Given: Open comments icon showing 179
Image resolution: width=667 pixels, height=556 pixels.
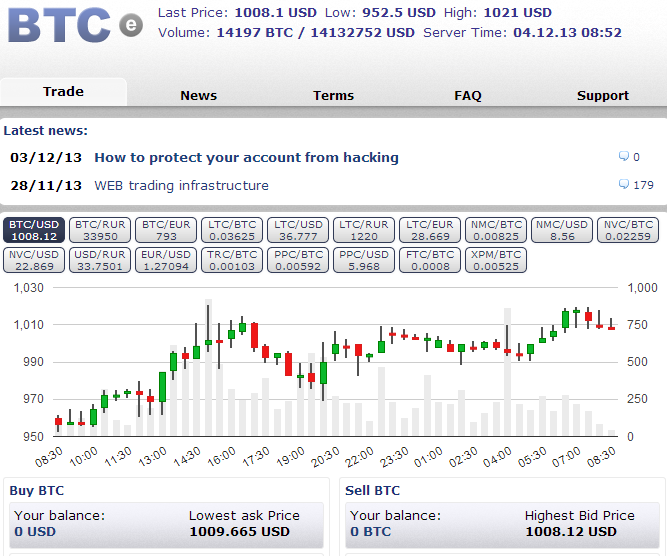Looking at the screenshot, I should tap(624, 184).
